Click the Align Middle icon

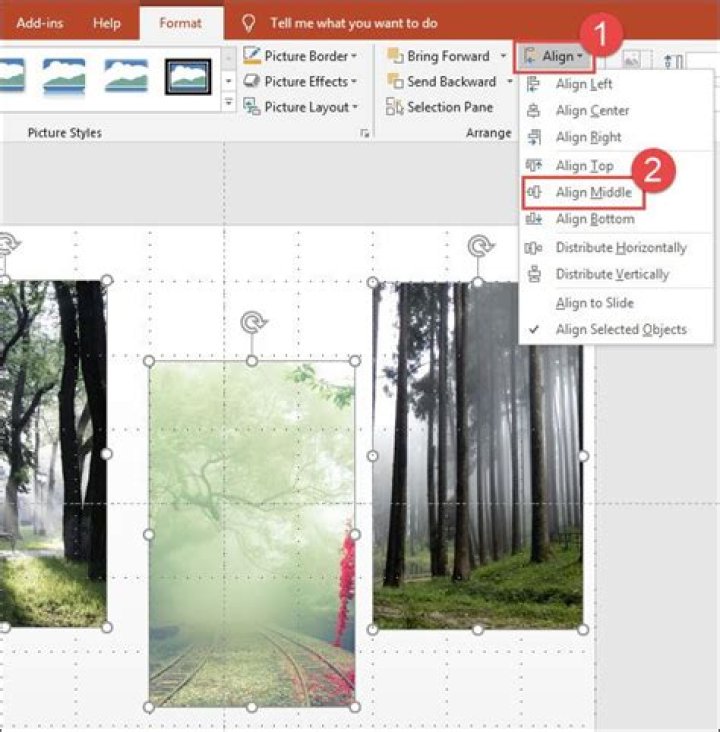point(534,192)
